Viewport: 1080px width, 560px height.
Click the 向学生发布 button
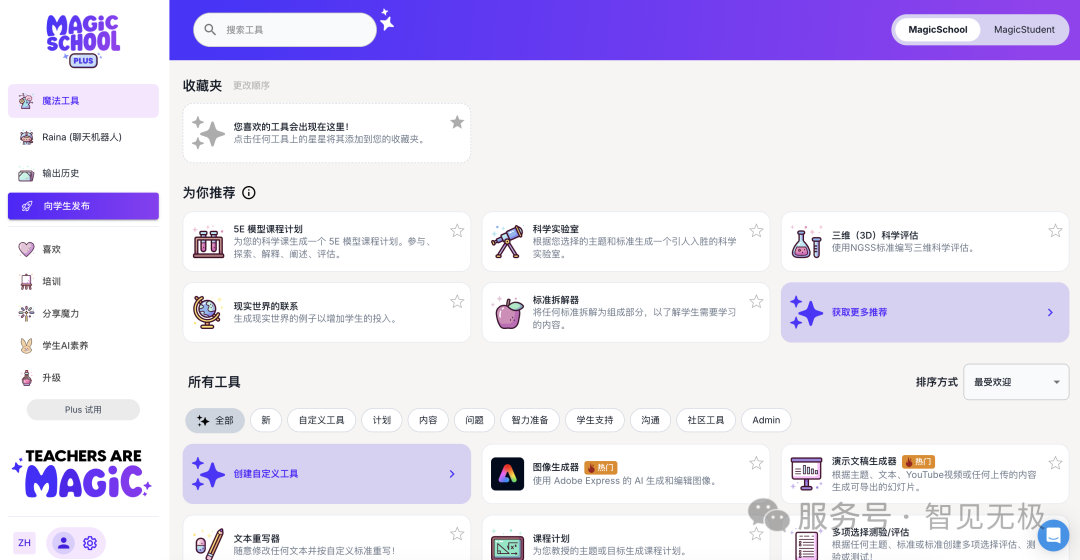(x=83, y=206)
